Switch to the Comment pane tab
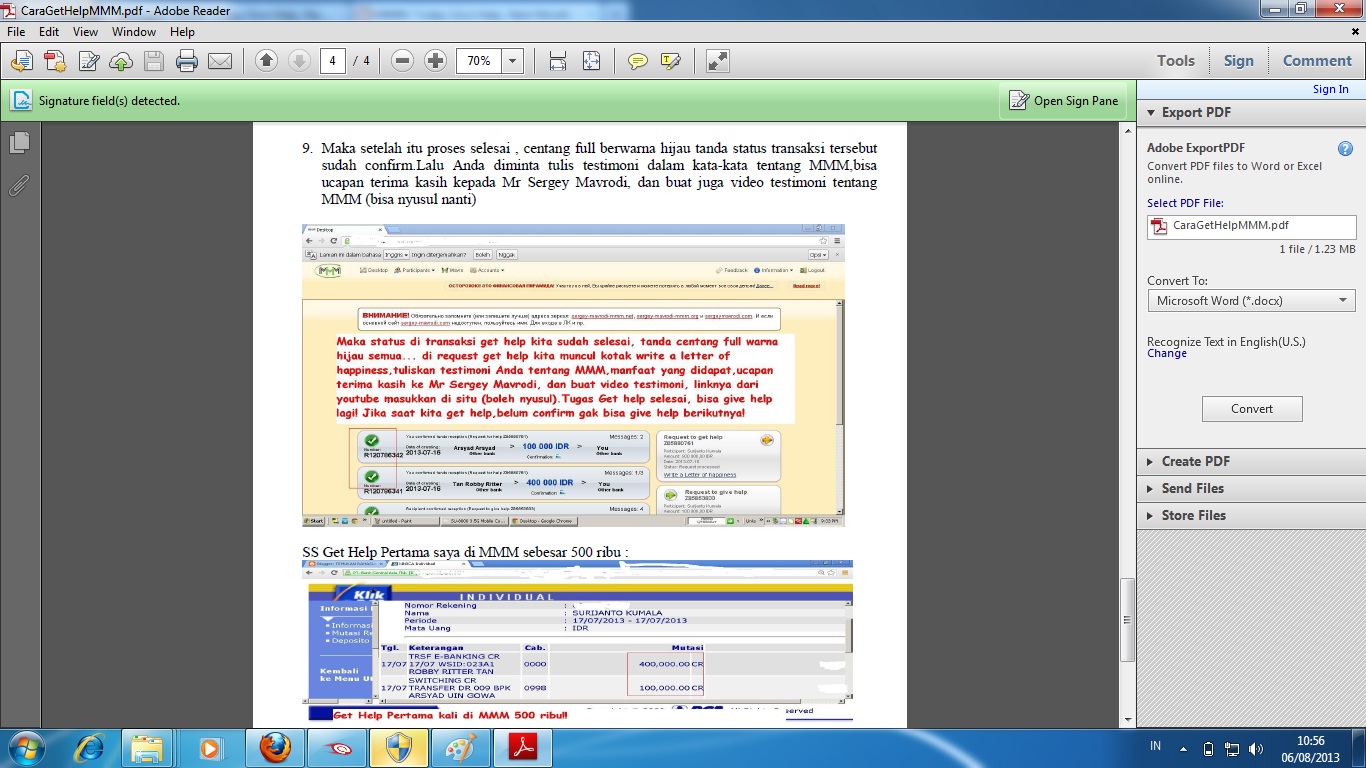This screenshot has width=1366, height=768. tap(1317, 61)
